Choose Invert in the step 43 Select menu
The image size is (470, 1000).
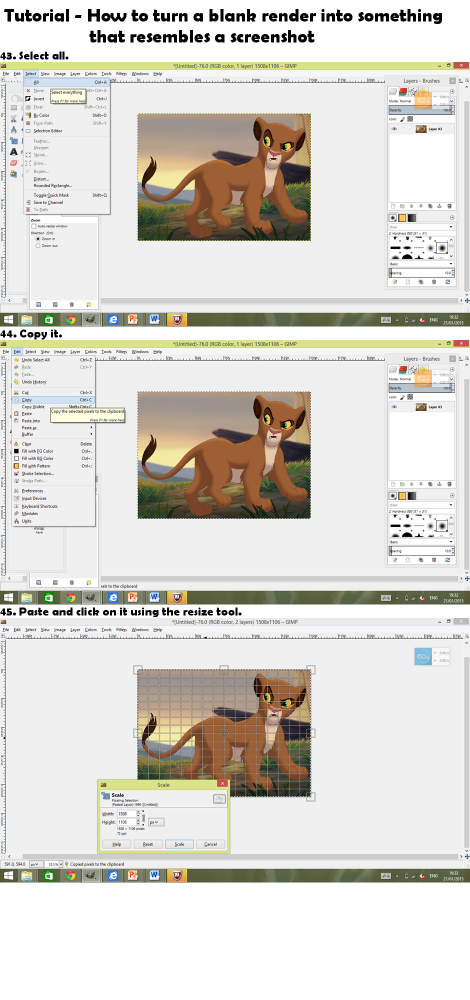66,99
